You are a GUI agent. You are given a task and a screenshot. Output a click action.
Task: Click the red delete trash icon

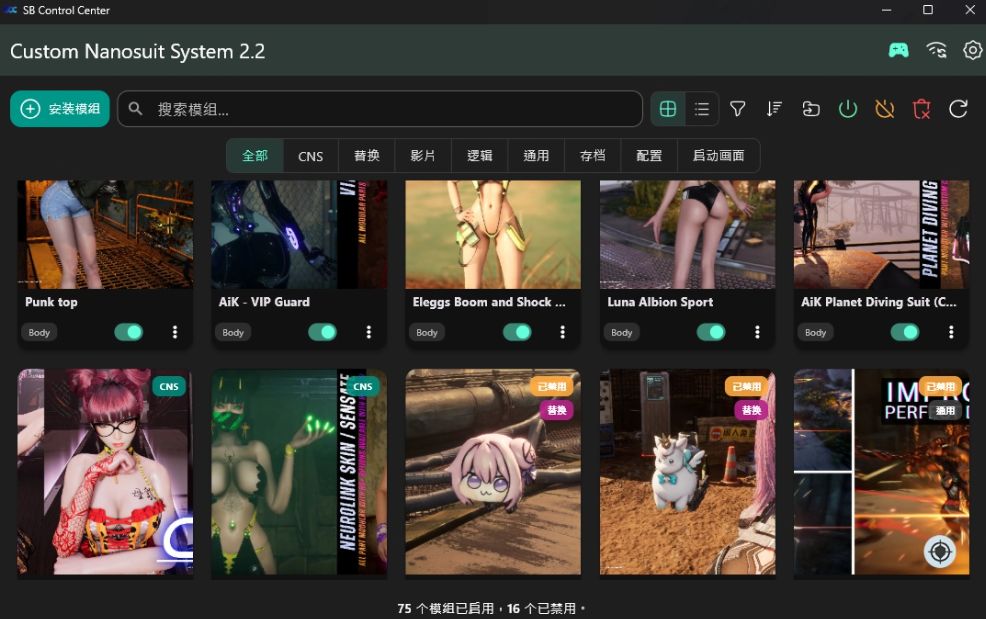(x=921, y=109)
